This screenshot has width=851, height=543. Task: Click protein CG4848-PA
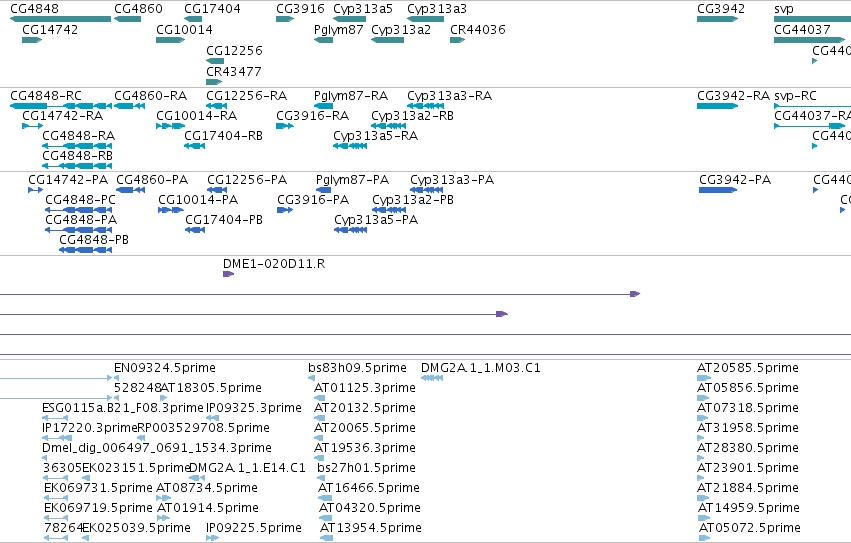(x=81, y=220)
